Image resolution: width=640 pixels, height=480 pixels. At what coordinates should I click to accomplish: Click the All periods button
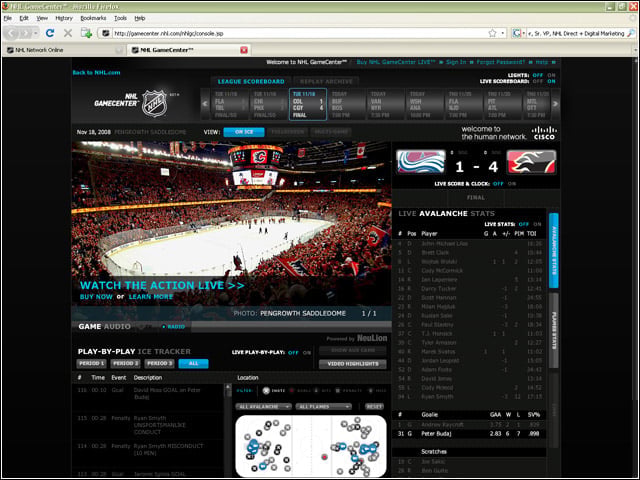(193, 363)
